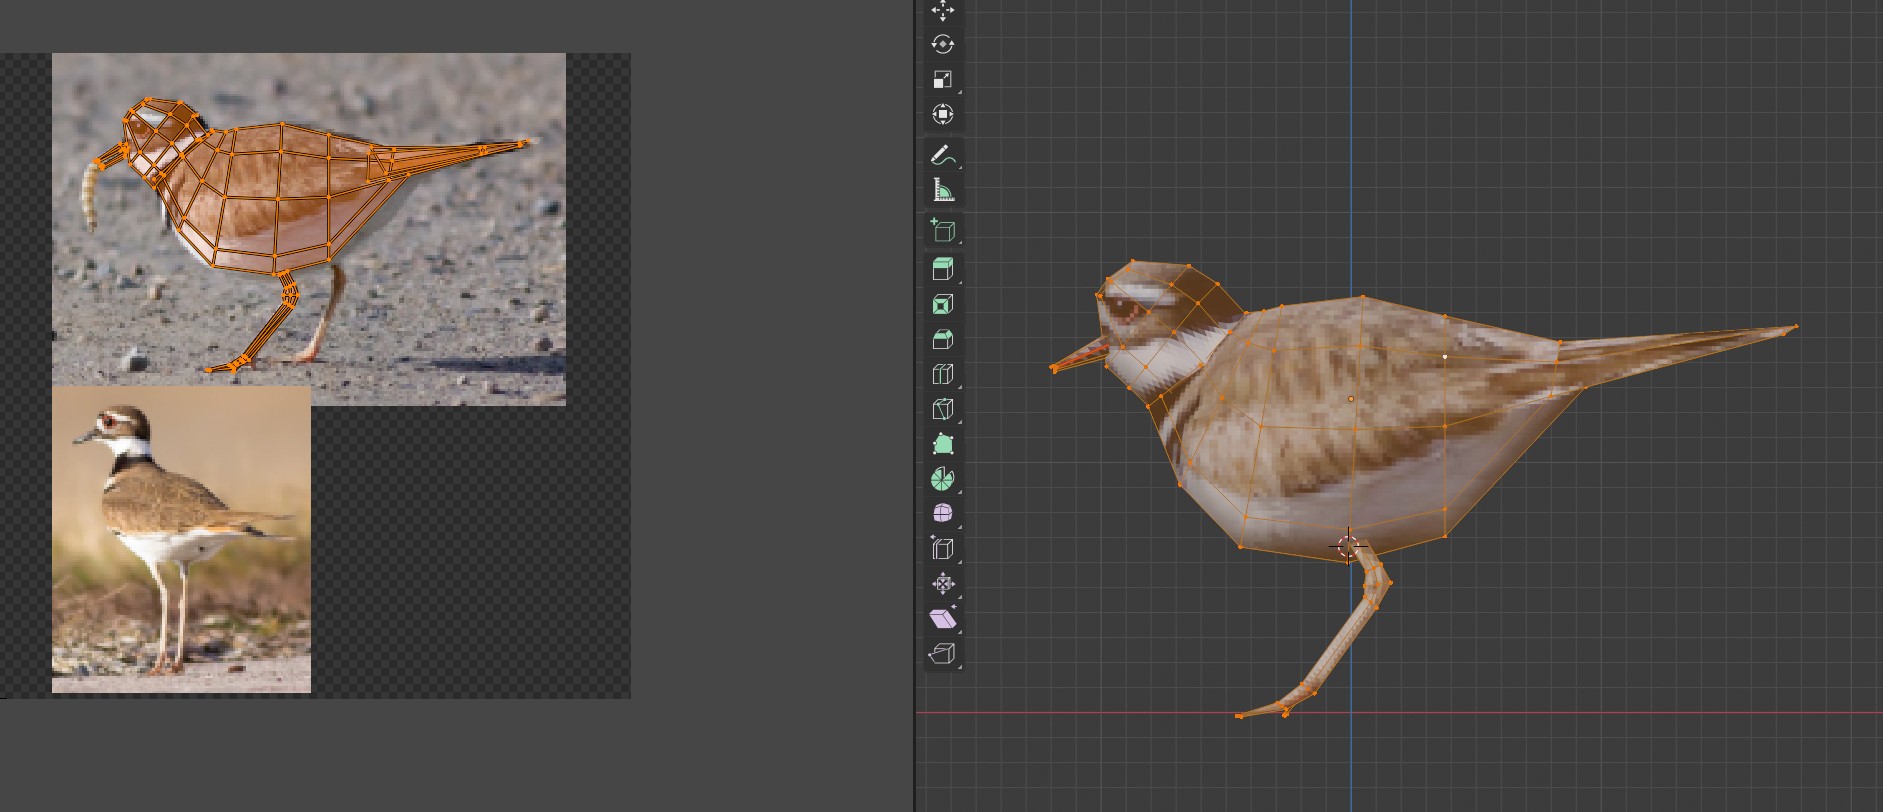This screenshot has height=812, width=1883.
Task: Activate the Bevel tool
Action: 942,339
